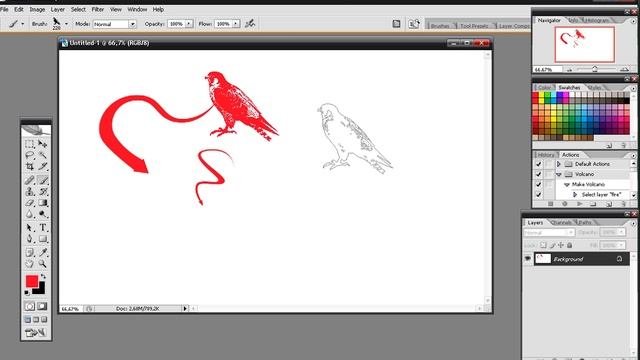This screenshot has height=360, width=640.
Task: Reset default foreground and background colors
Action: 27,293
